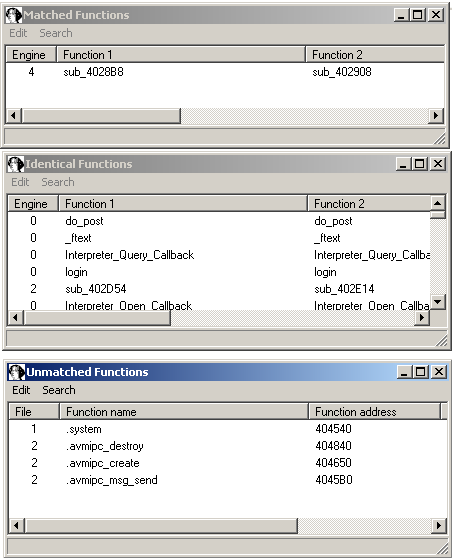Open Search menu in Unmatched Functions window

click(x=59, y=390)
